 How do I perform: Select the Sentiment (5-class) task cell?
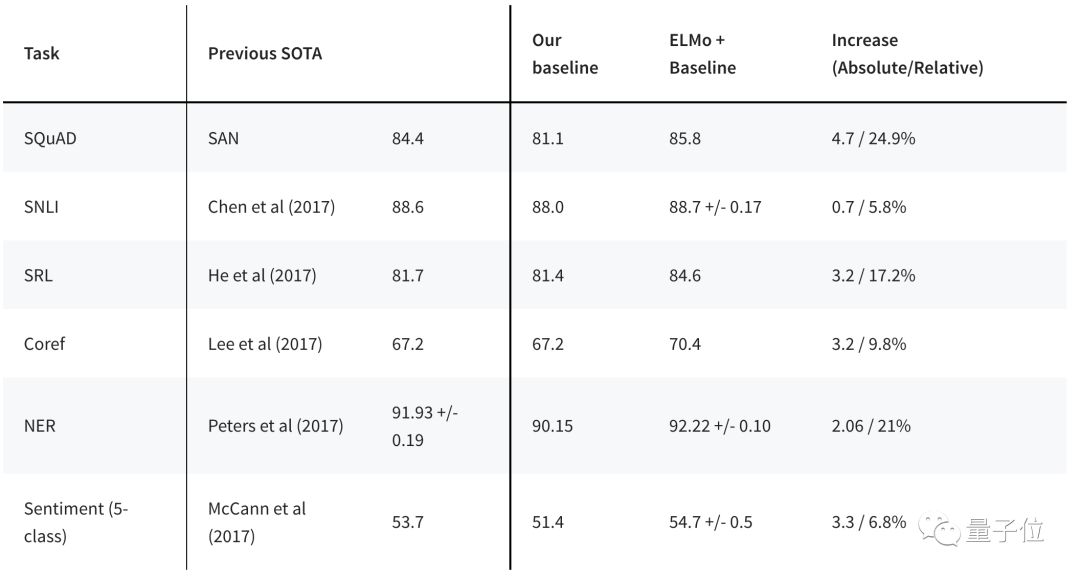[x=76, y=522]
